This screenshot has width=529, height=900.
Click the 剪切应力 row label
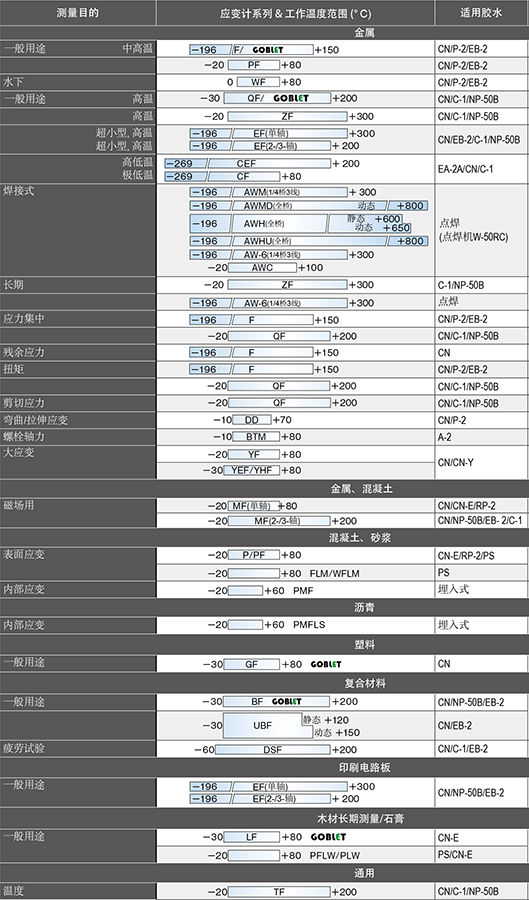pos(24,402)
